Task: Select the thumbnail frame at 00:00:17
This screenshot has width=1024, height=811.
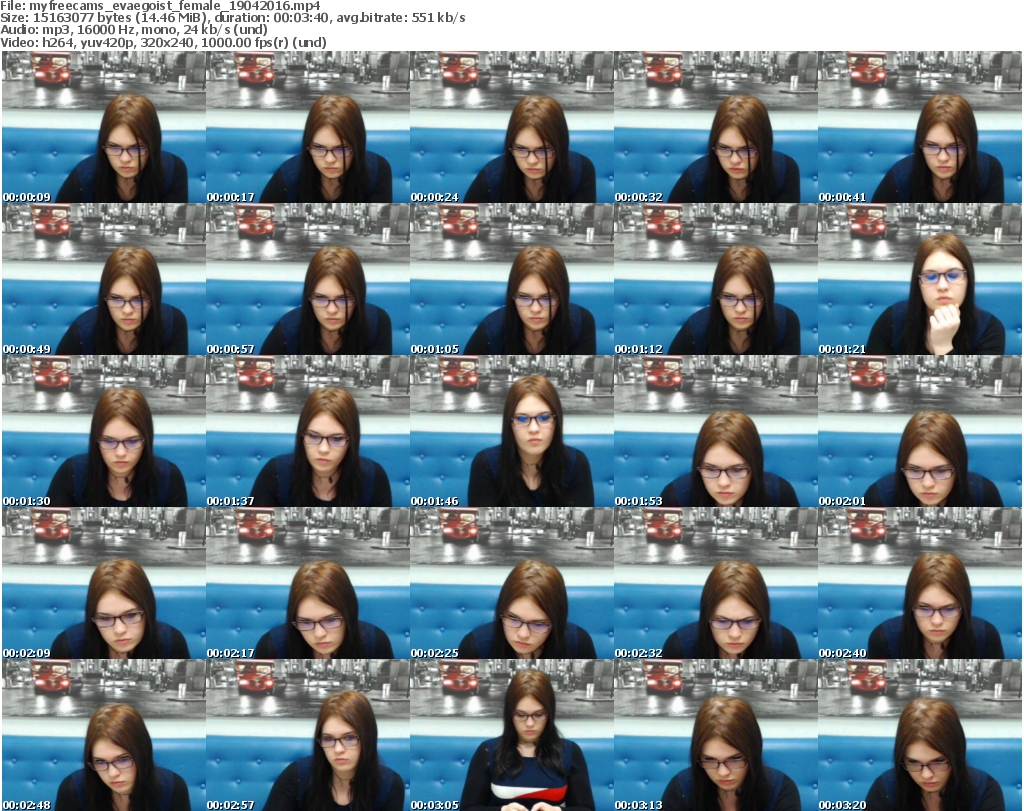Action: pos(308,127)
